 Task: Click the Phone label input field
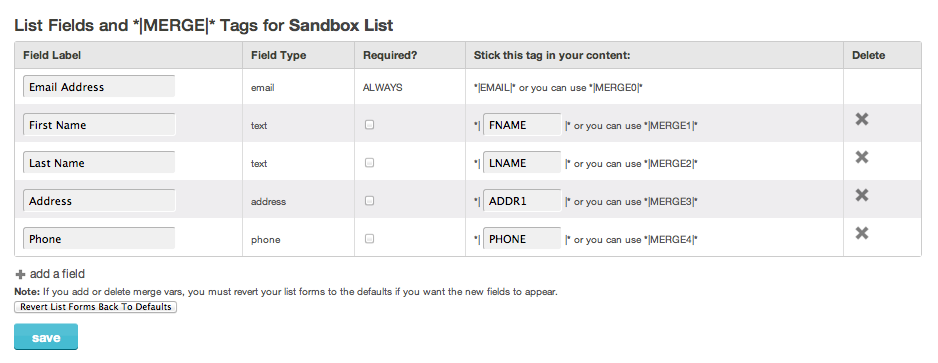[x=99, y=239]
